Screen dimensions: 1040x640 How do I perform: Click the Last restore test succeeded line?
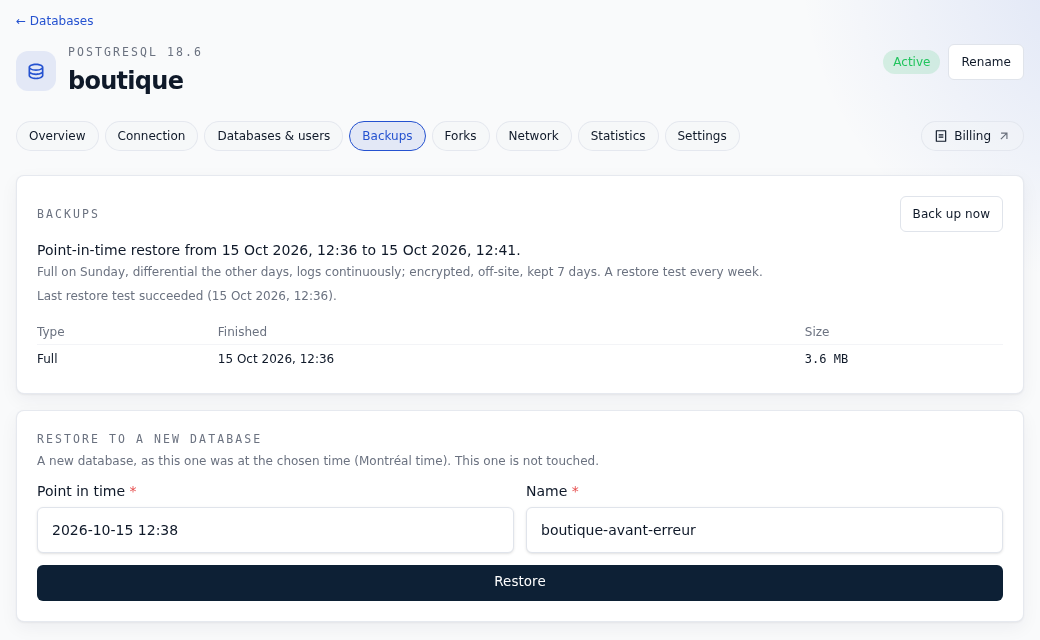(x=186, y=296)
